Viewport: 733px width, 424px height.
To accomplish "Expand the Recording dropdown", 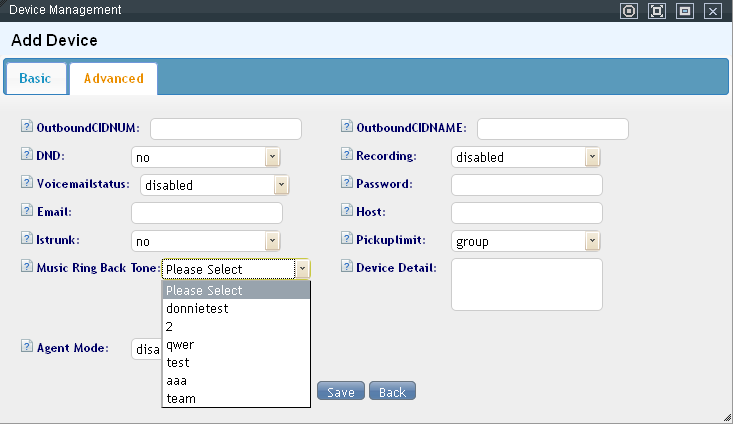I will [x=526, y=157].
